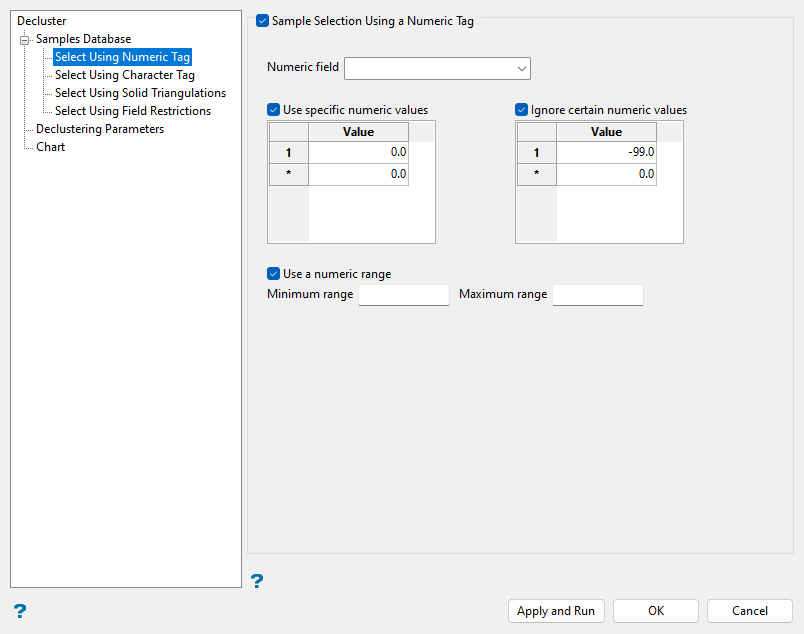Click the help question mark below the tree panel
This screenshot has width=804, height=634.
point(19,610)
